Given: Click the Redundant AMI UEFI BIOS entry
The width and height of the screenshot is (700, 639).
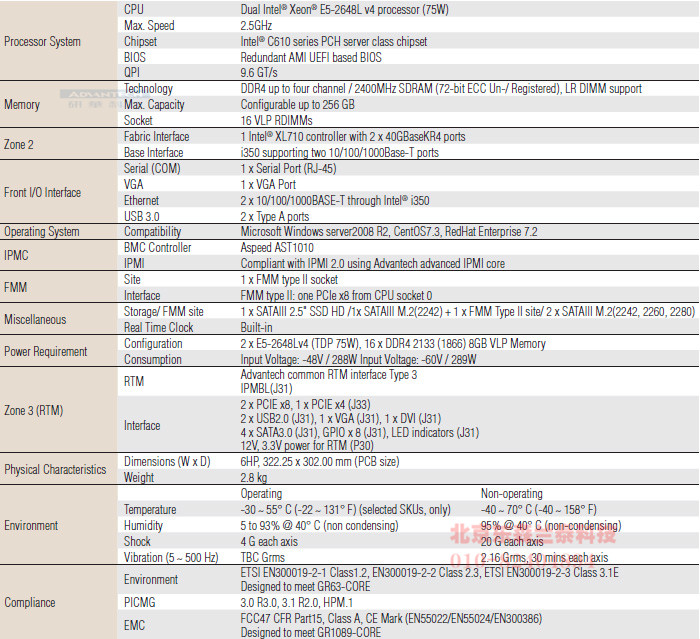Looking at the screenshot, I should tap(311, 58).
